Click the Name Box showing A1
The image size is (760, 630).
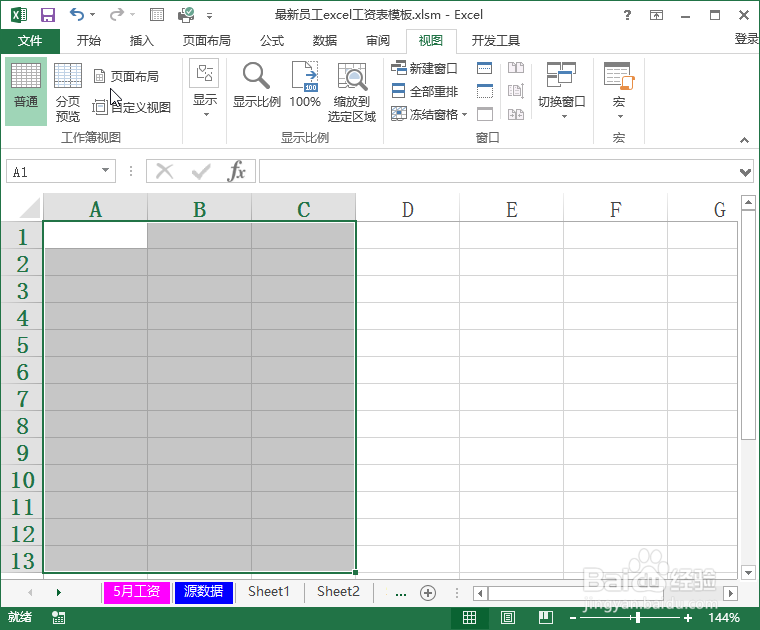[x=53, y=172]
